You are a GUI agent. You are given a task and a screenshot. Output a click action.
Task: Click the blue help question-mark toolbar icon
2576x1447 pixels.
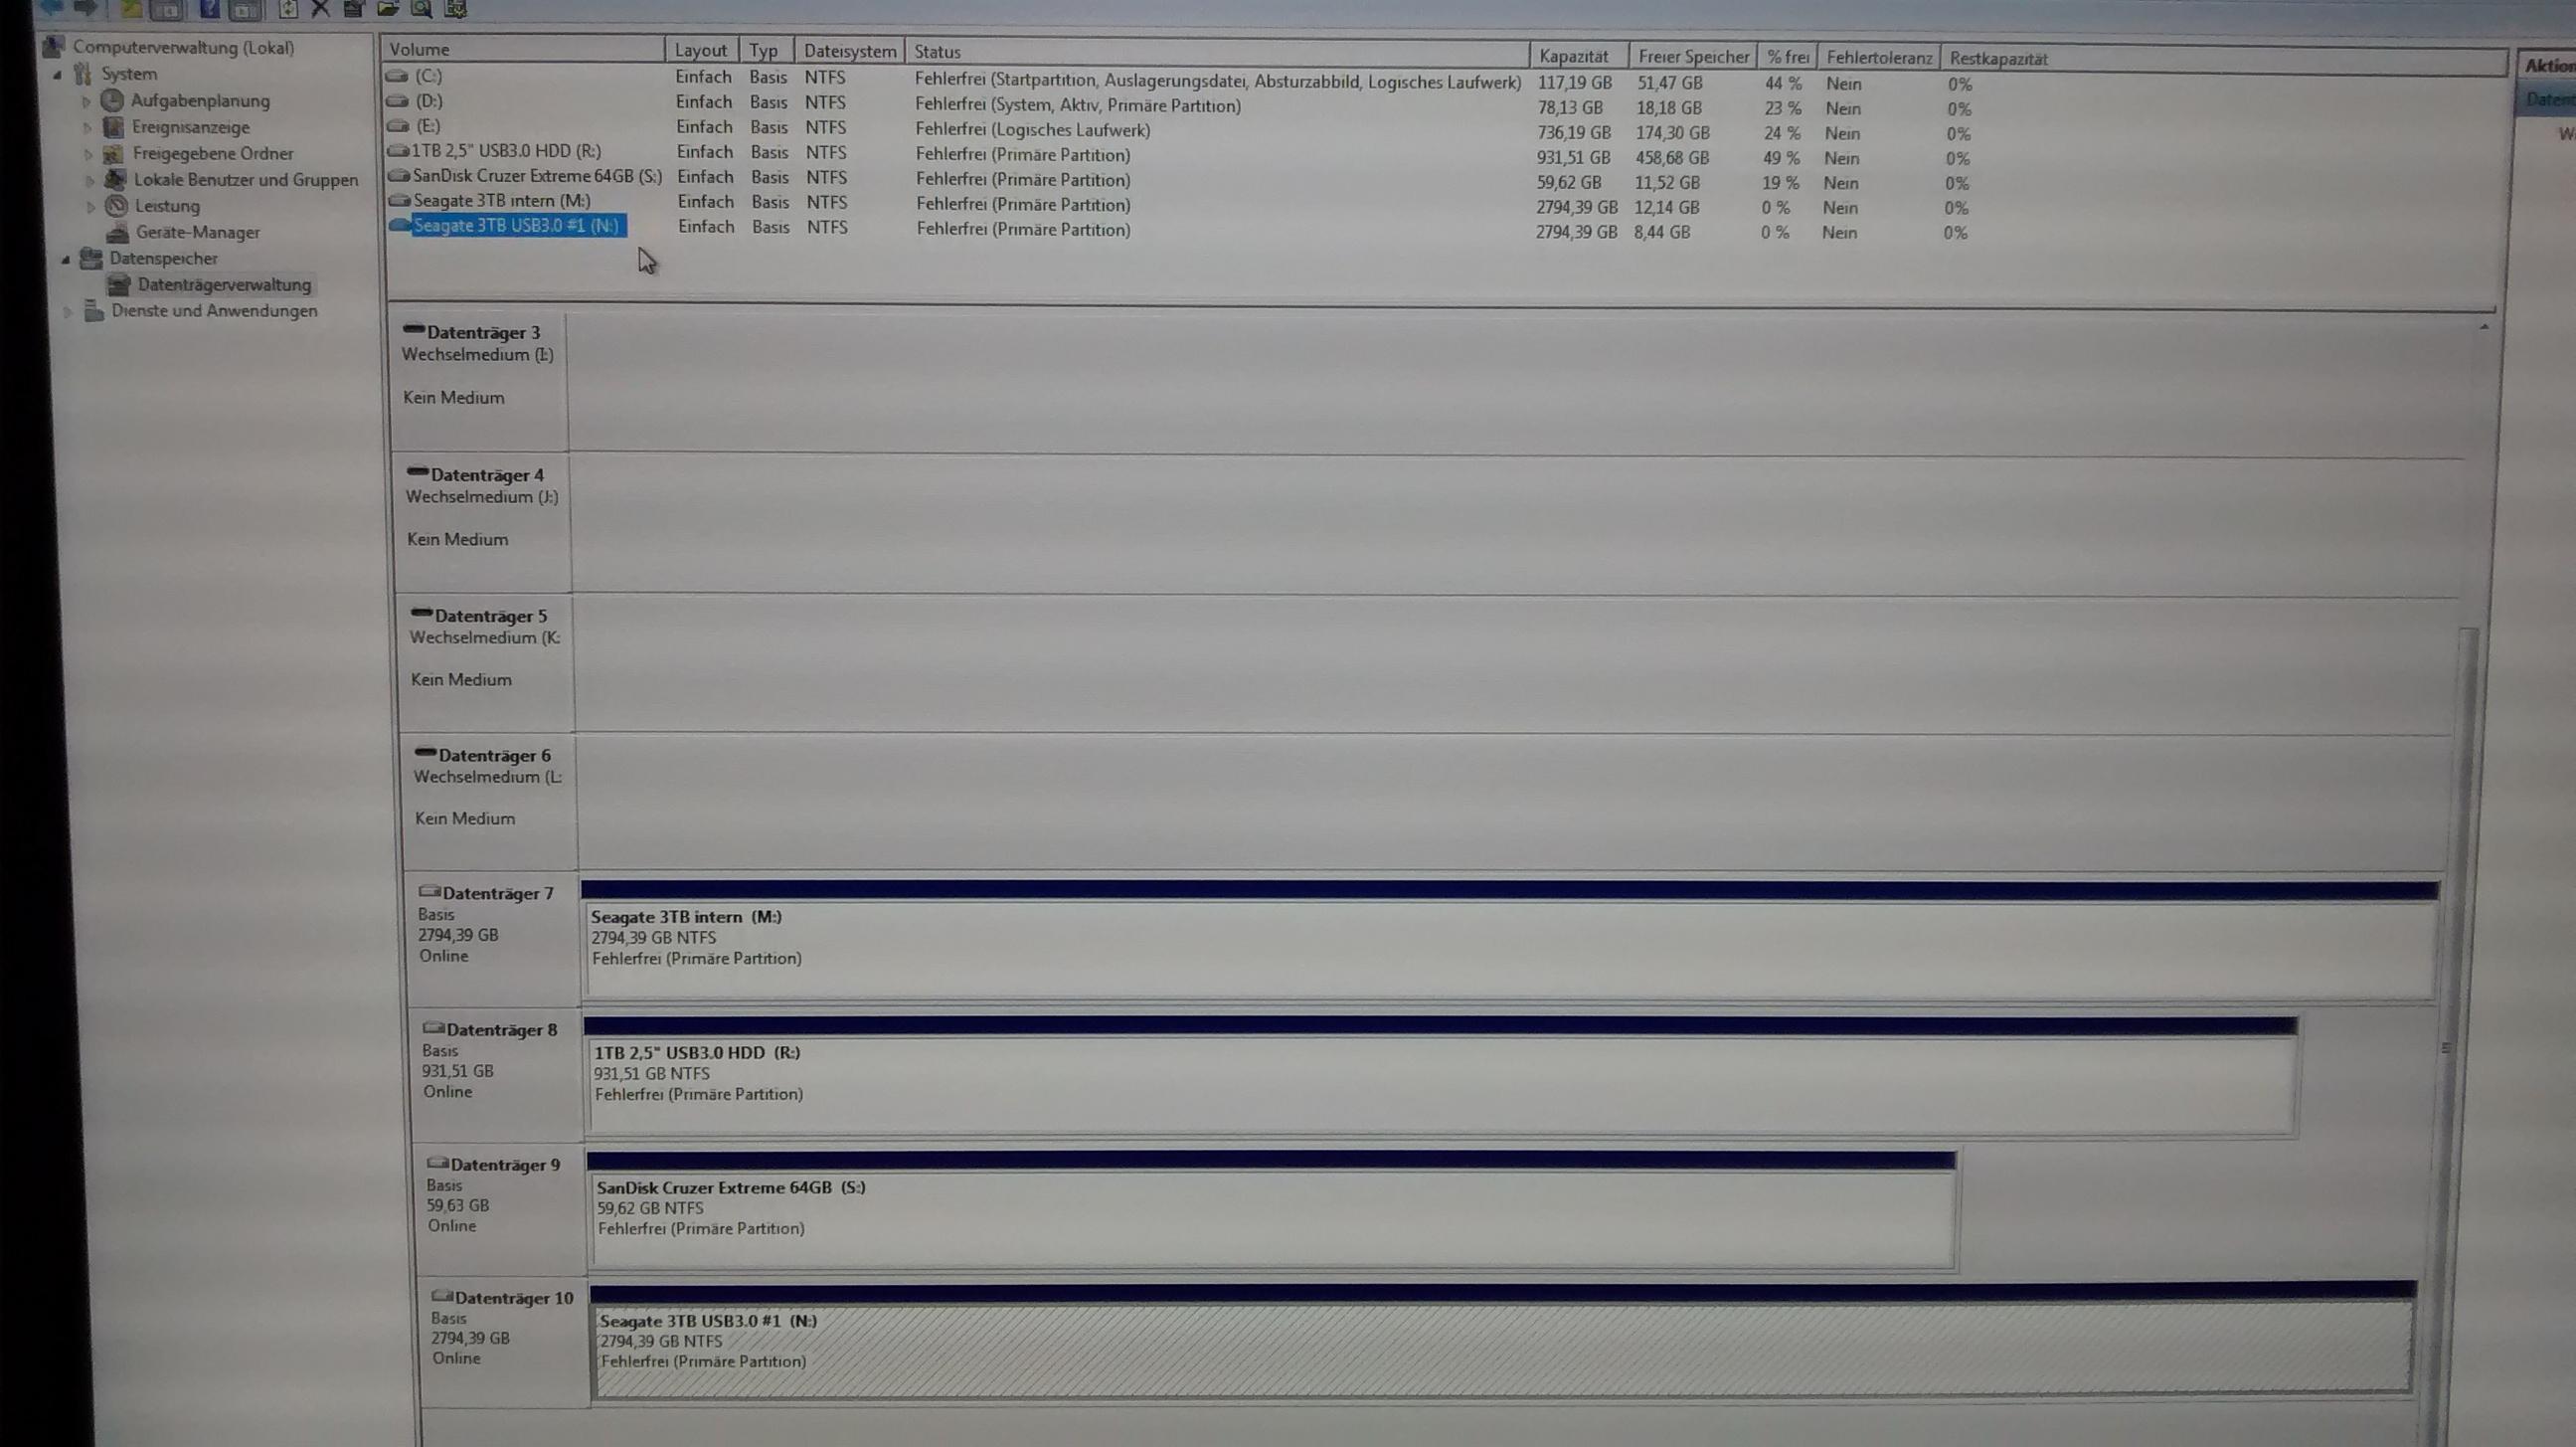[208, 9]
